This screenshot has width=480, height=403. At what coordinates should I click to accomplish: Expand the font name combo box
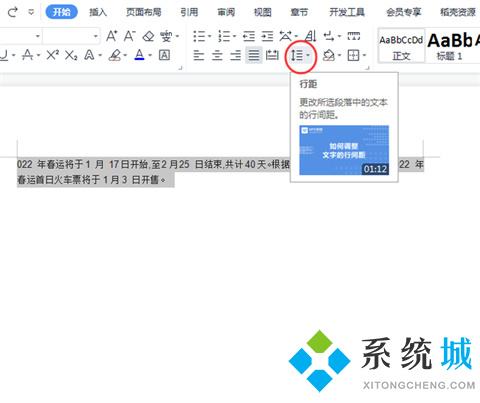click(38, 36)
